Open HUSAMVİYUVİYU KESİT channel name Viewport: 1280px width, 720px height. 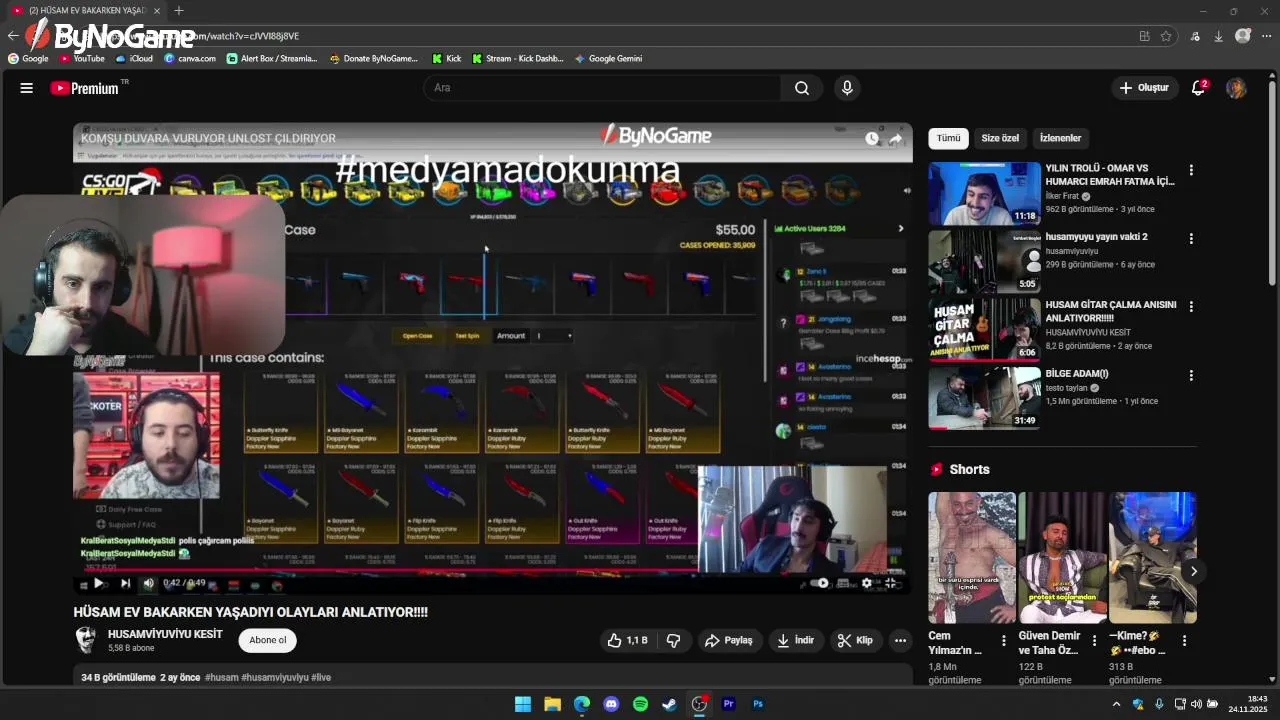(165, 634)
